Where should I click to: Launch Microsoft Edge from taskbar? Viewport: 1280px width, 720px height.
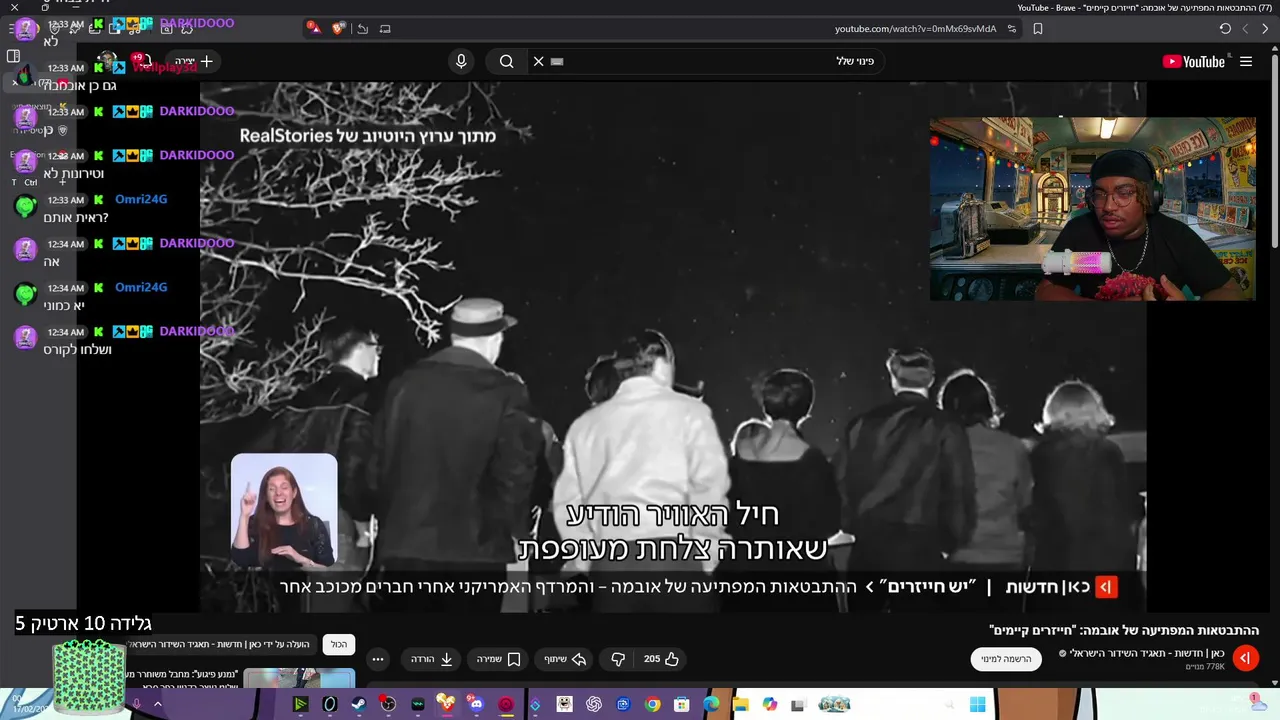[x=711, y=705]
